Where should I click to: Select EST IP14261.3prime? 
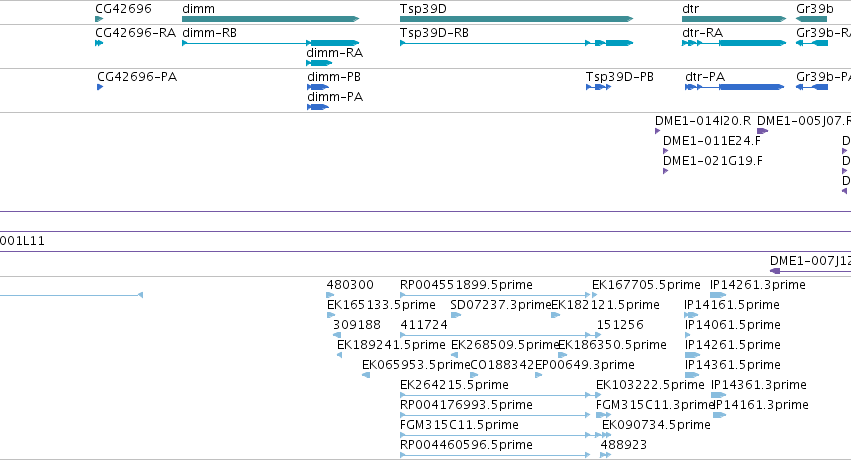tap(758, 285)
